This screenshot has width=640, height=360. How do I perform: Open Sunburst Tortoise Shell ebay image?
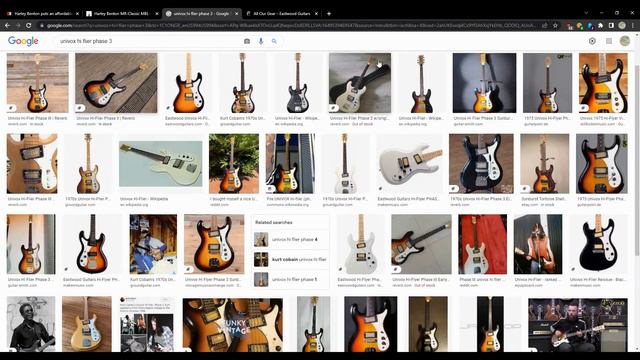click(544, 164)
